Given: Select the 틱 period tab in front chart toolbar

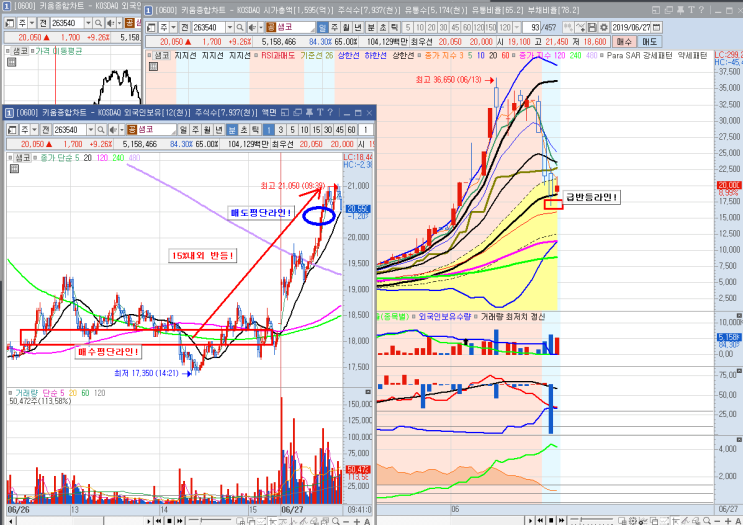Looking at the screenshot, I should tap(255, 130).
